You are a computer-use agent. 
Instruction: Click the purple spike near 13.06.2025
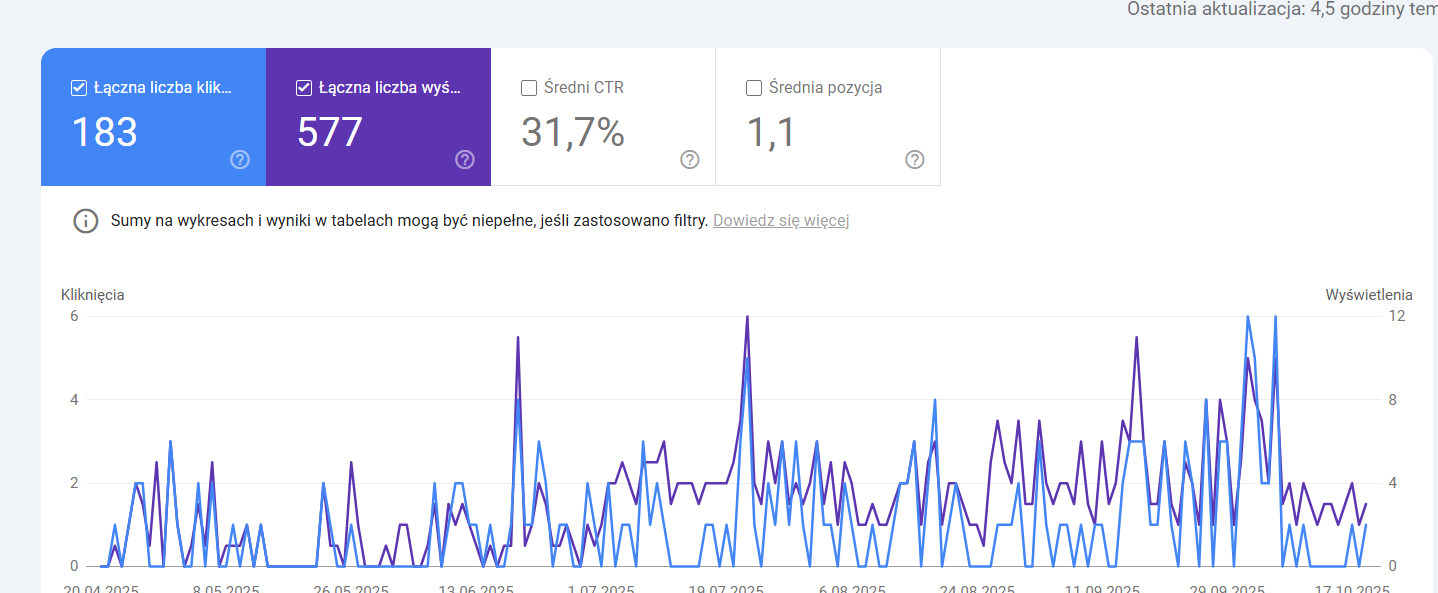518,339
